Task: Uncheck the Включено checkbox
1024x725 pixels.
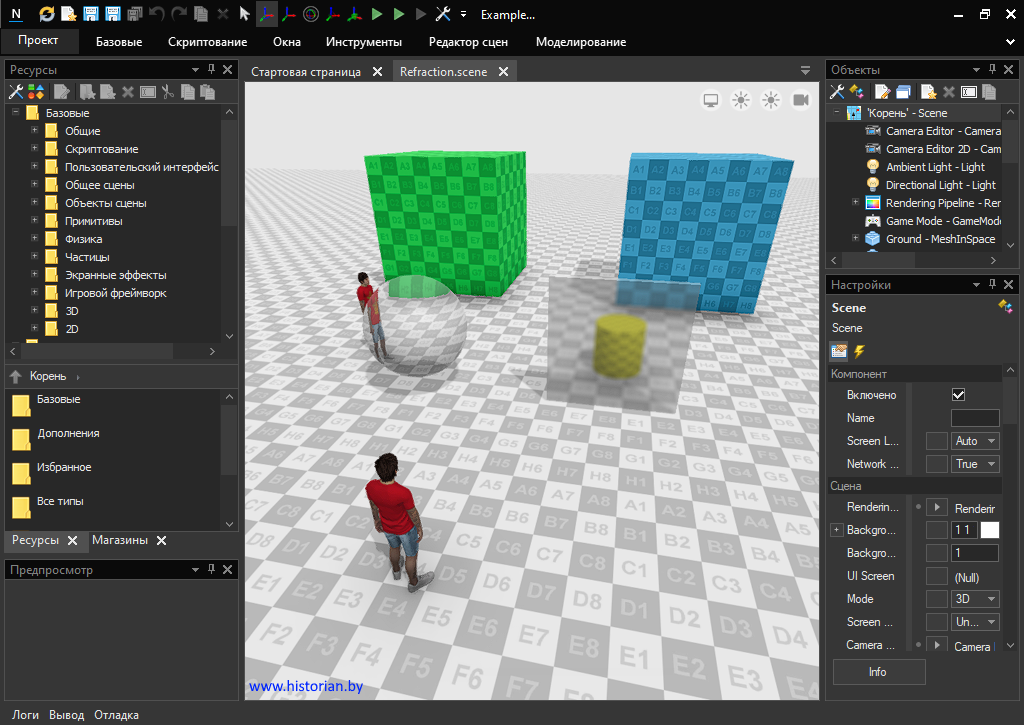Action: click(x=958, y=395)
